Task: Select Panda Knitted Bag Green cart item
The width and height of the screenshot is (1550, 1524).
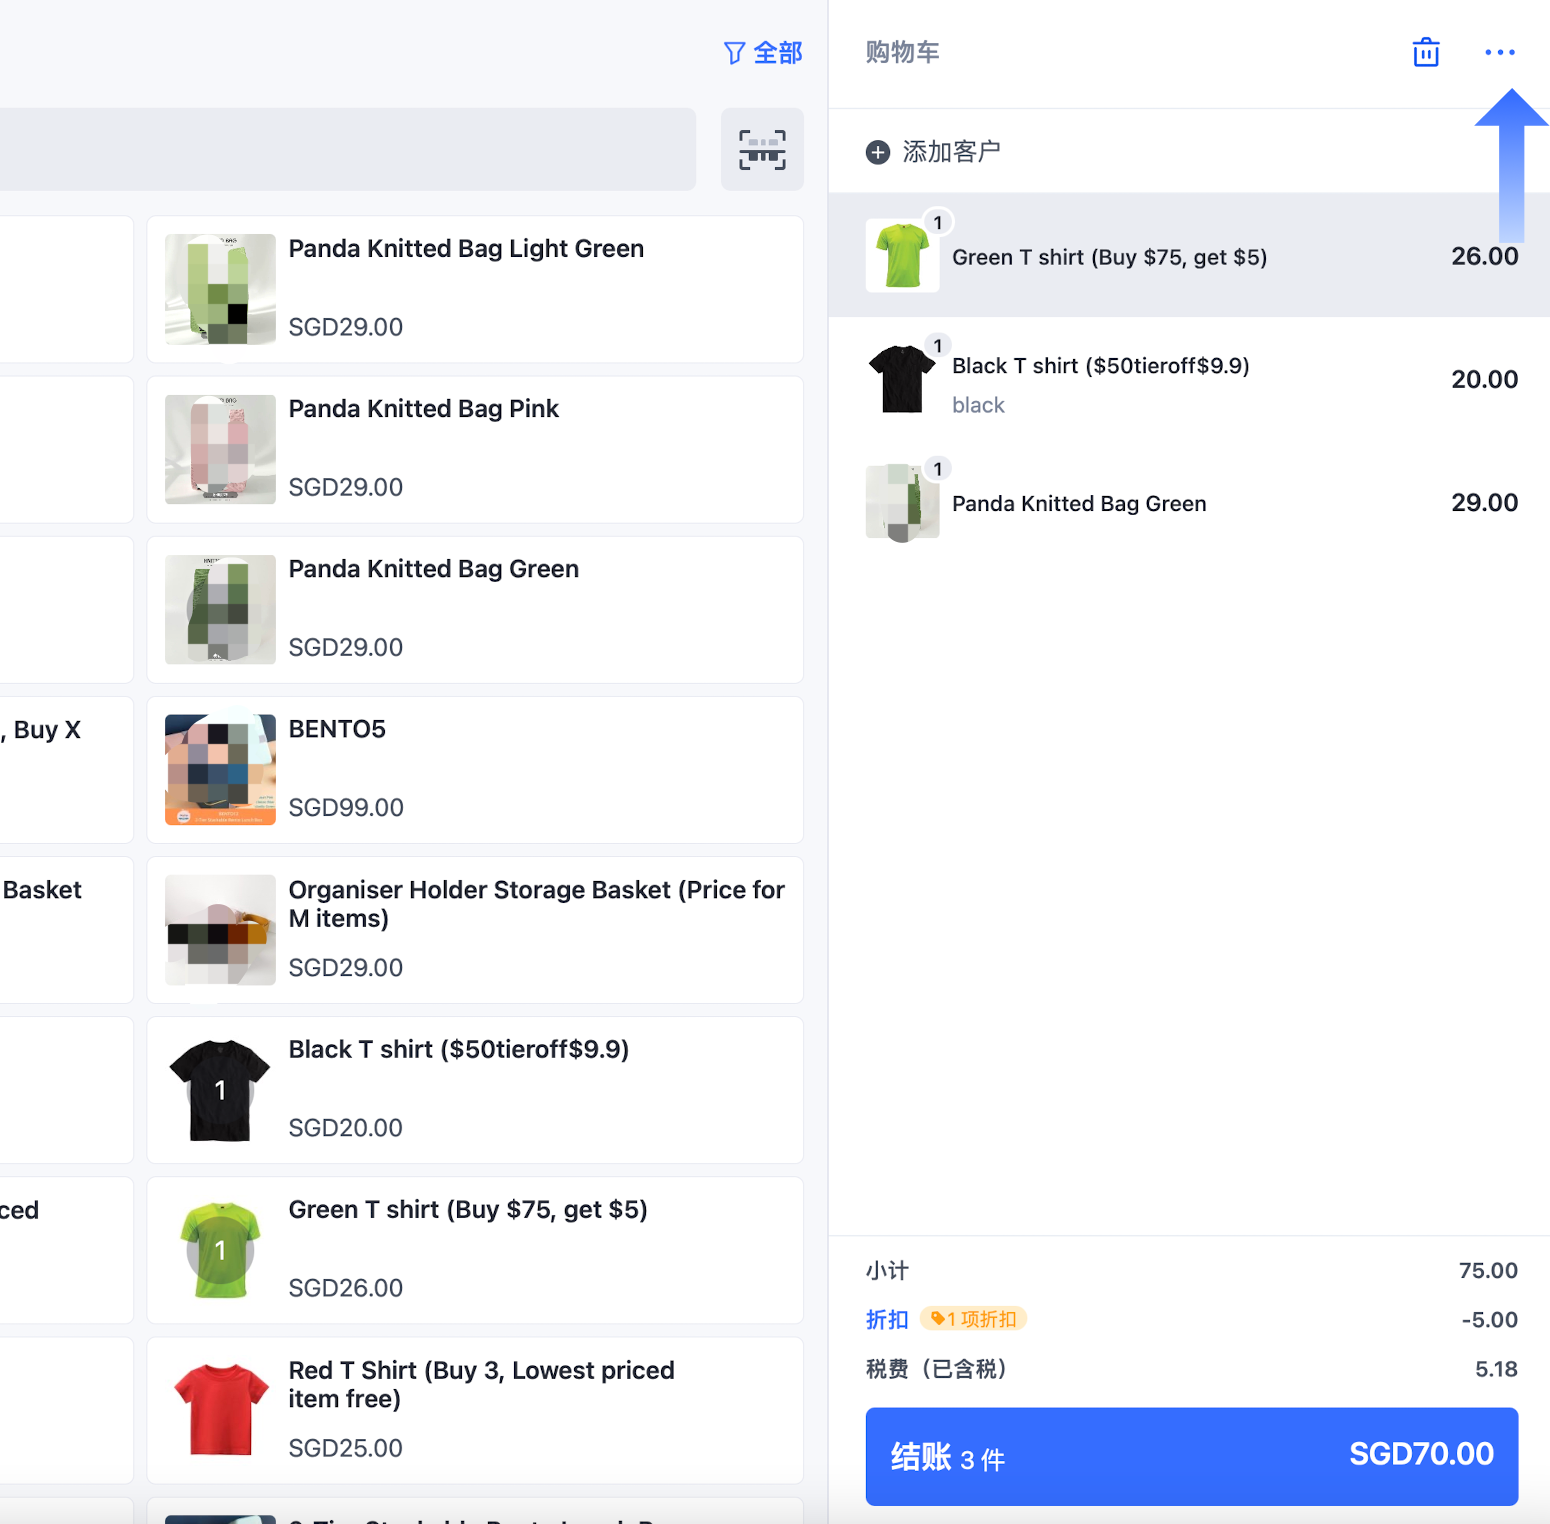Action: 1189,502
